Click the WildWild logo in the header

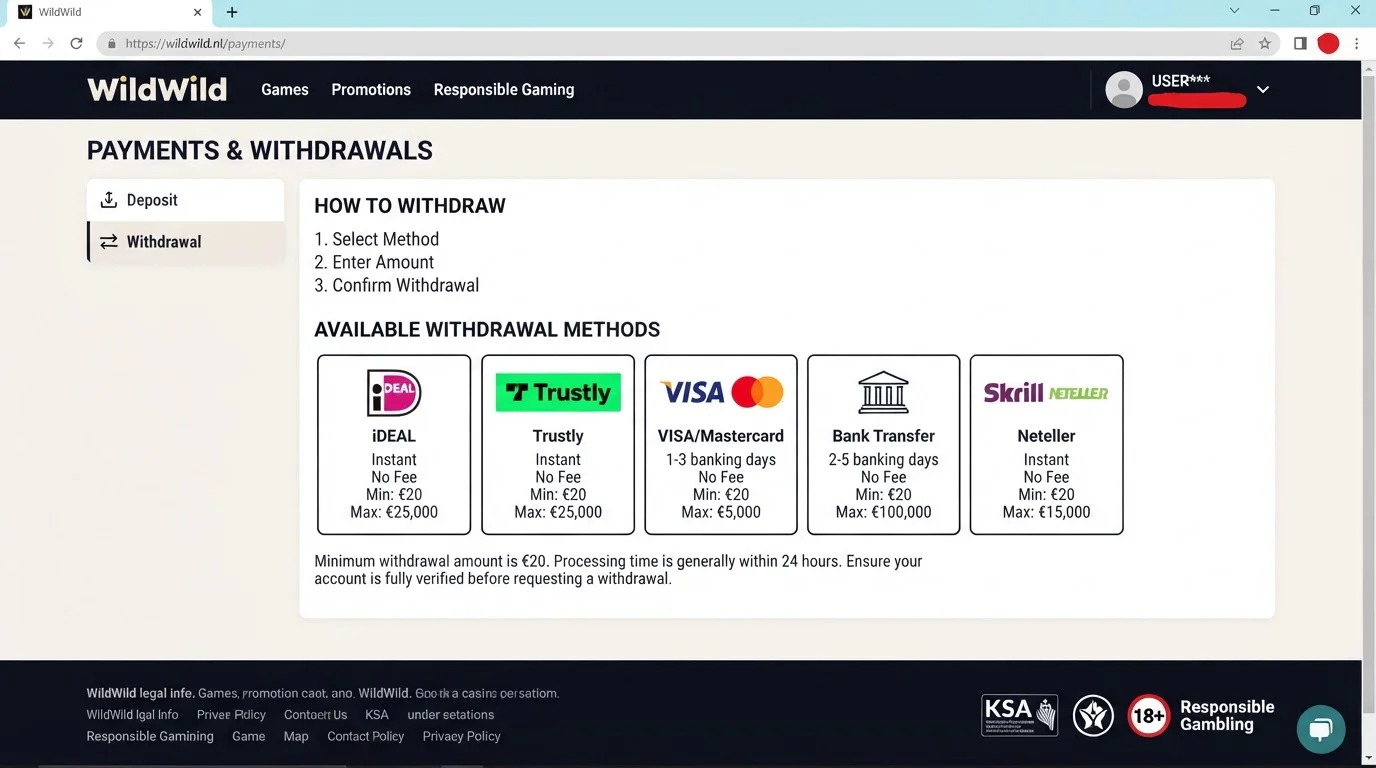pyautogui.click(x=157, y=89)
